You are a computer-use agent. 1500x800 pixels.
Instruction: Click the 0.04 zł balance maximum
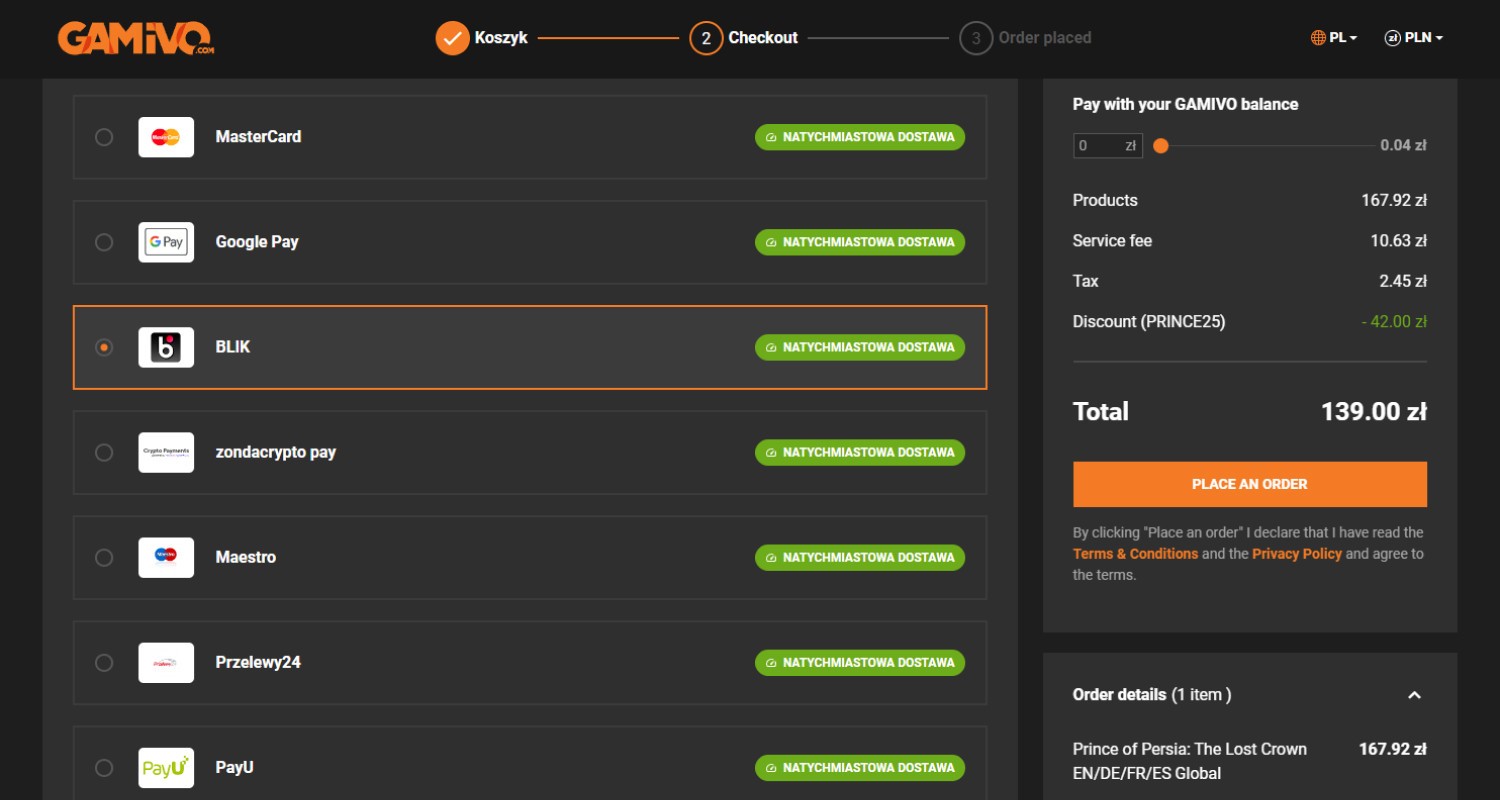(1403, 146)
